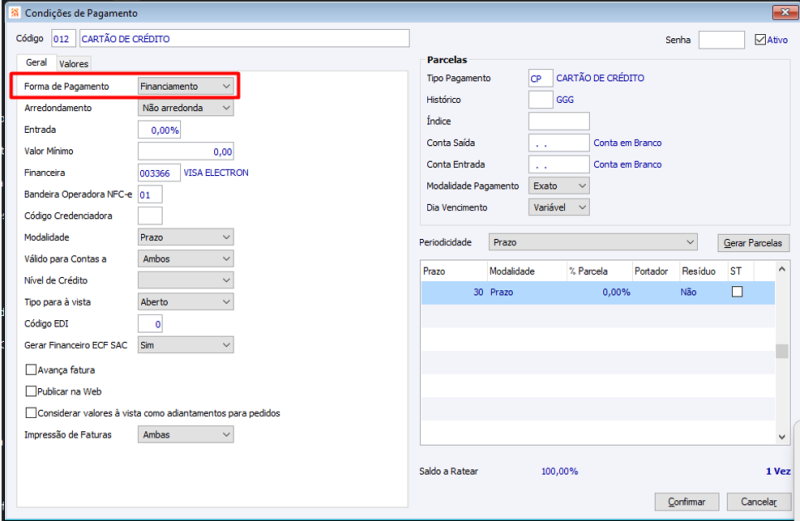Click the Bandeira Operadora NFC-e field
Image resolution: width=800 pixels, height=521 pixels.
coord(150,194)
